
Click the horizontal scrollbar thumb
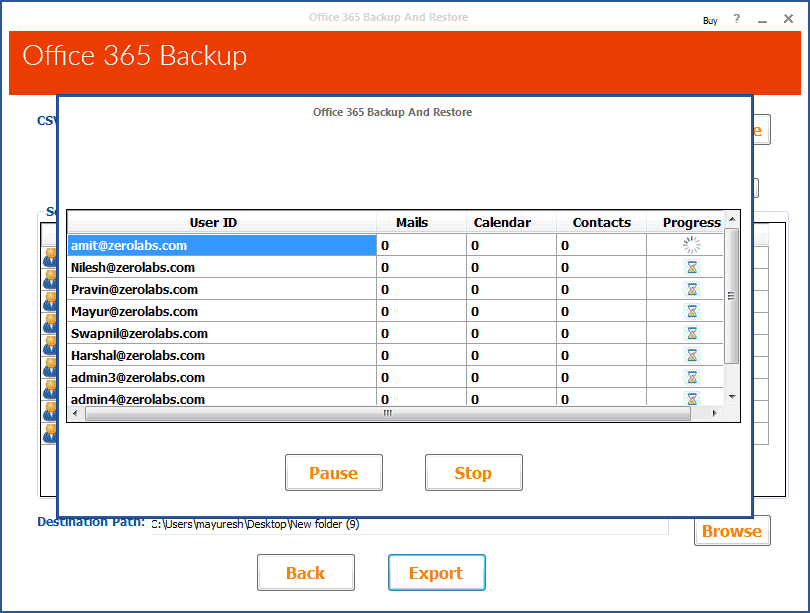point(388,413)
